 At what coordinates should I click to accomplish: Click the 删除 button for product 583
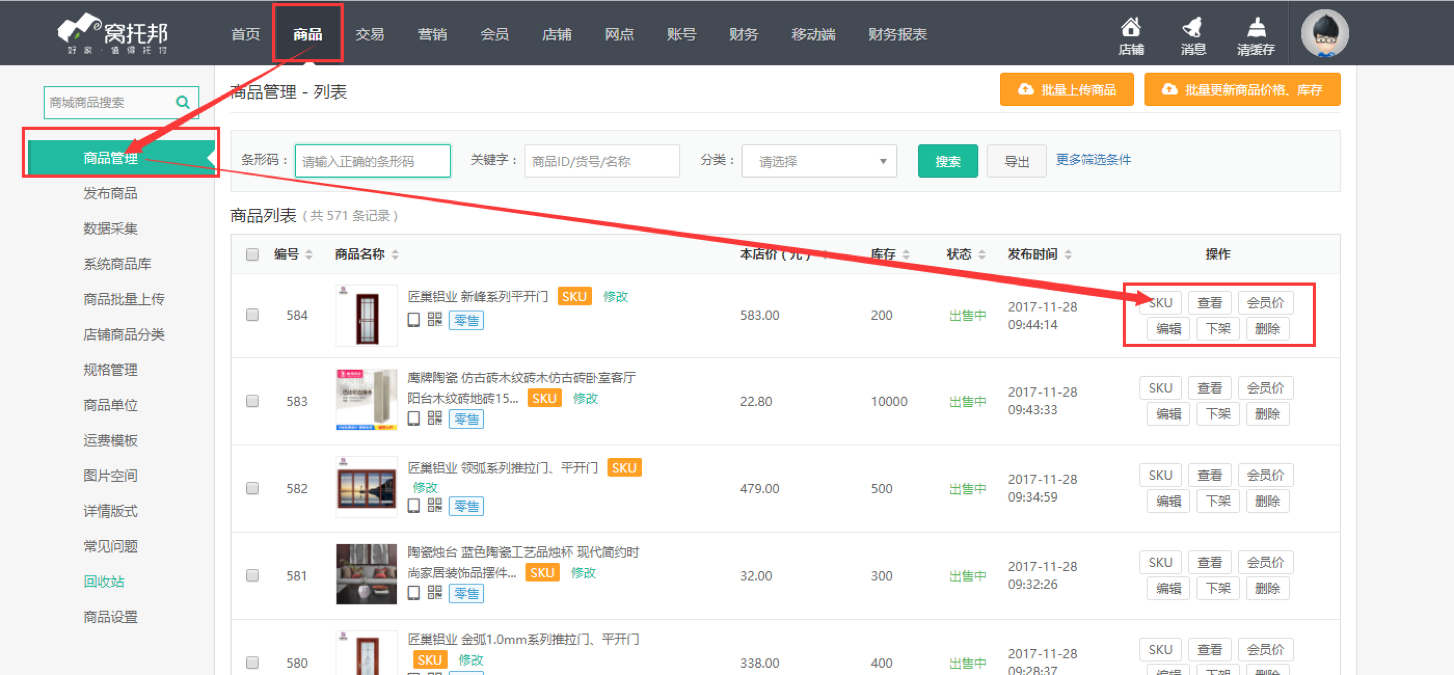1268,414
